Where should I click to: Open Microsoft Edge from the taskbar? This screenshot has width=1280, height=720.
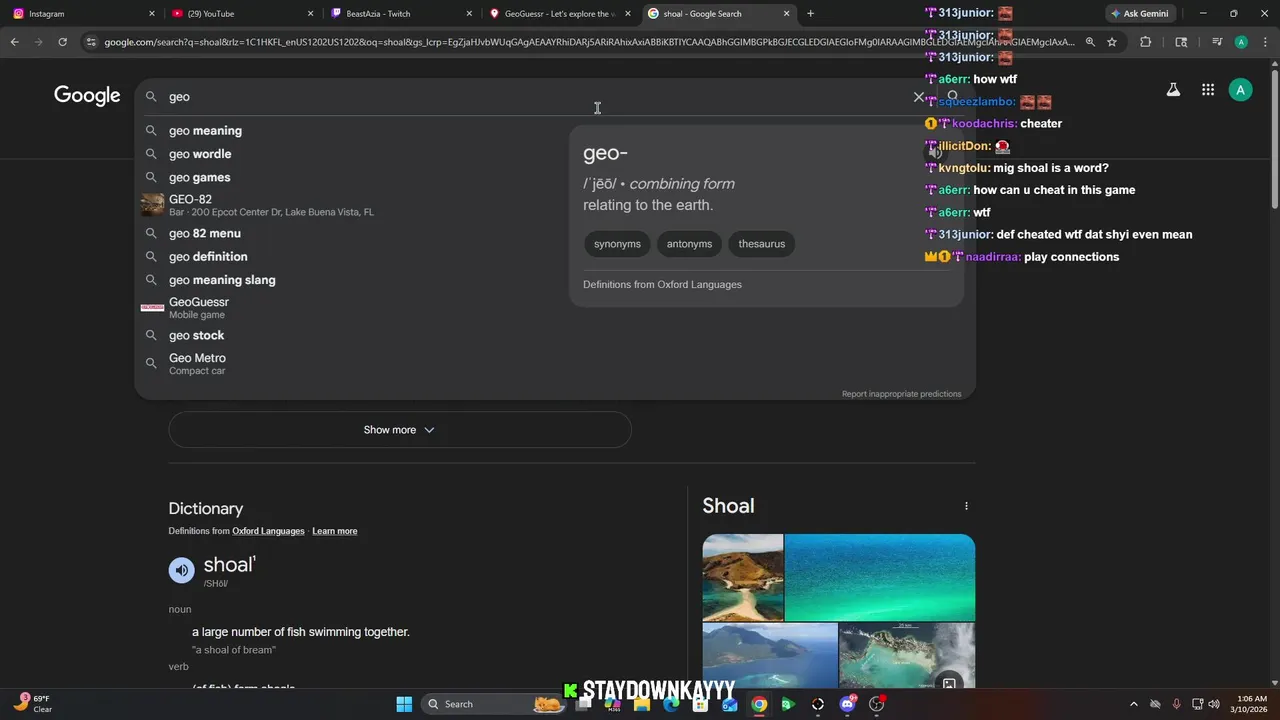671,704
